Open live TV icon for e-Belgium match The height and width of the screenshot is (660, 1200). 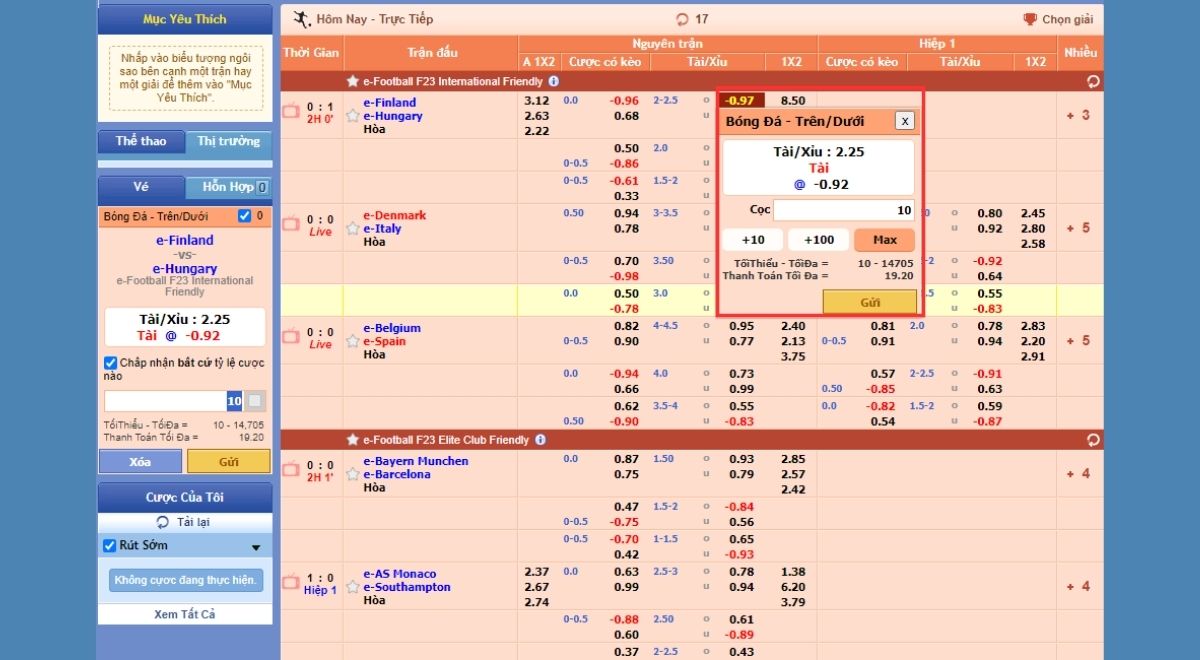click(x=291, y=337)
